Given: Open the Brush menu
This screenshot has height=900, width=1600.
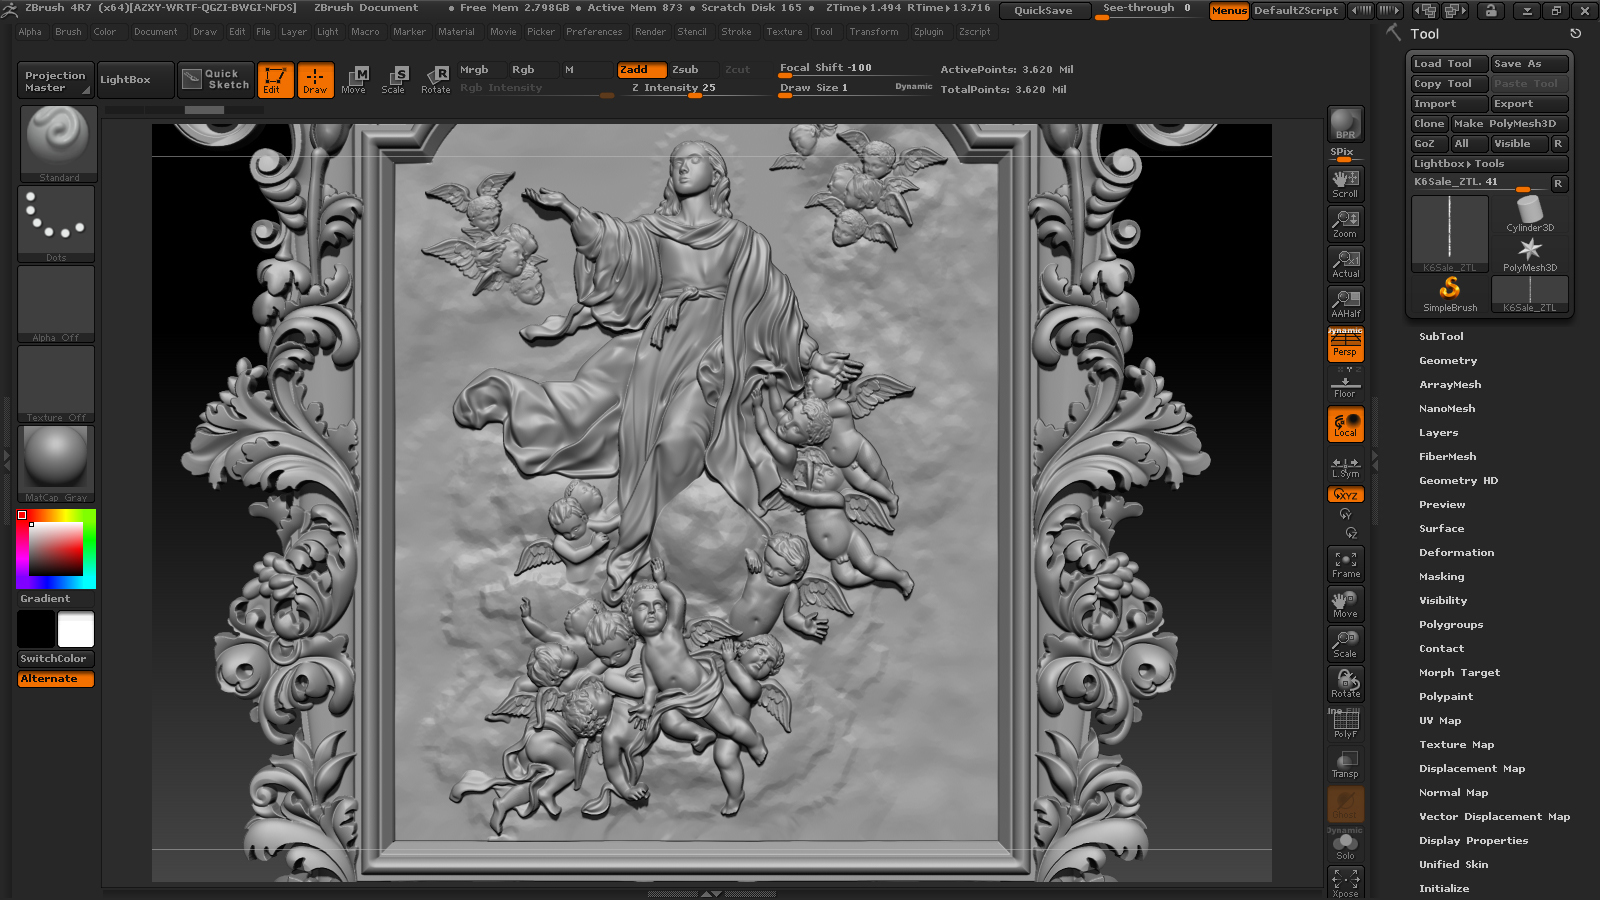Looking at the screenshot, I should click(x=68, y=32).
